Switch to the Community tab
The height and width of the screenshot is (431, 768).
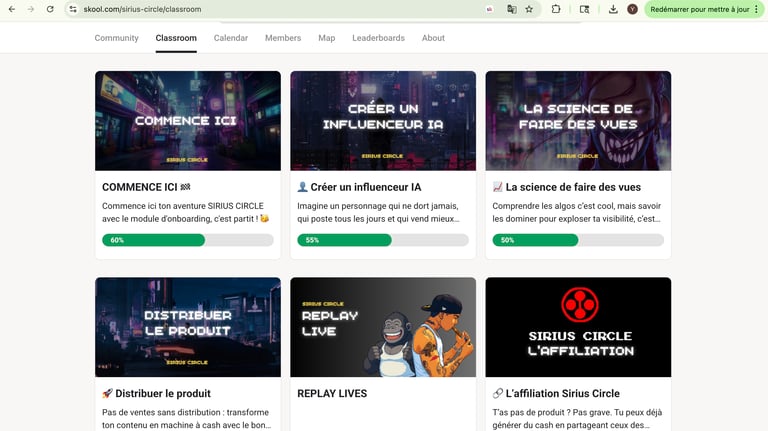(117, 38)
